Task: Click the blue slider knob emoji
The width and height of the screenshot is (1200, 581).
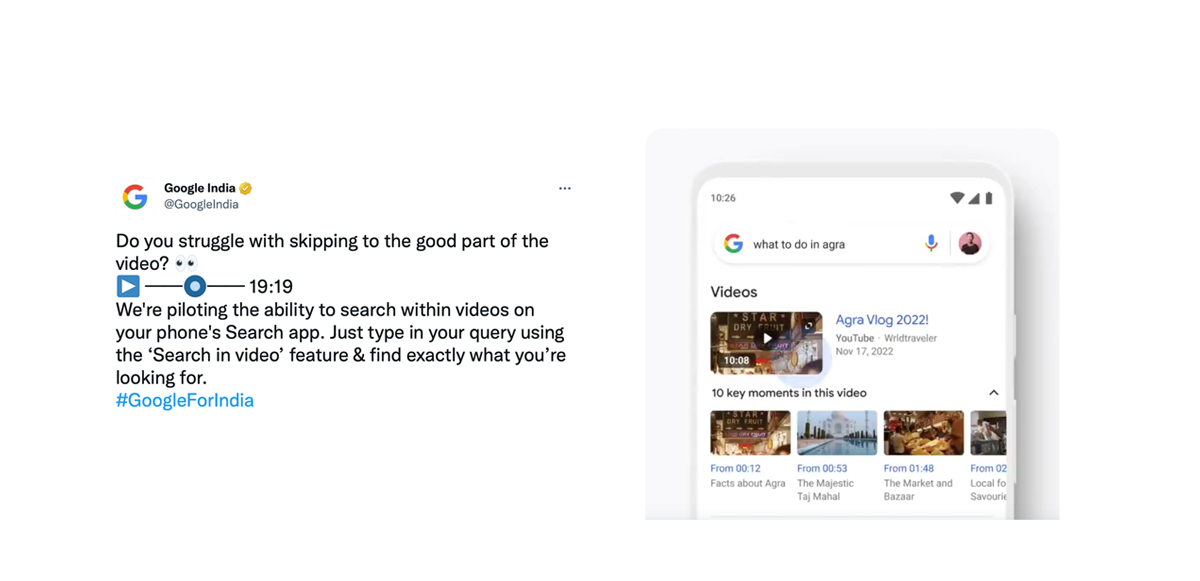Action: coord(195,286)
